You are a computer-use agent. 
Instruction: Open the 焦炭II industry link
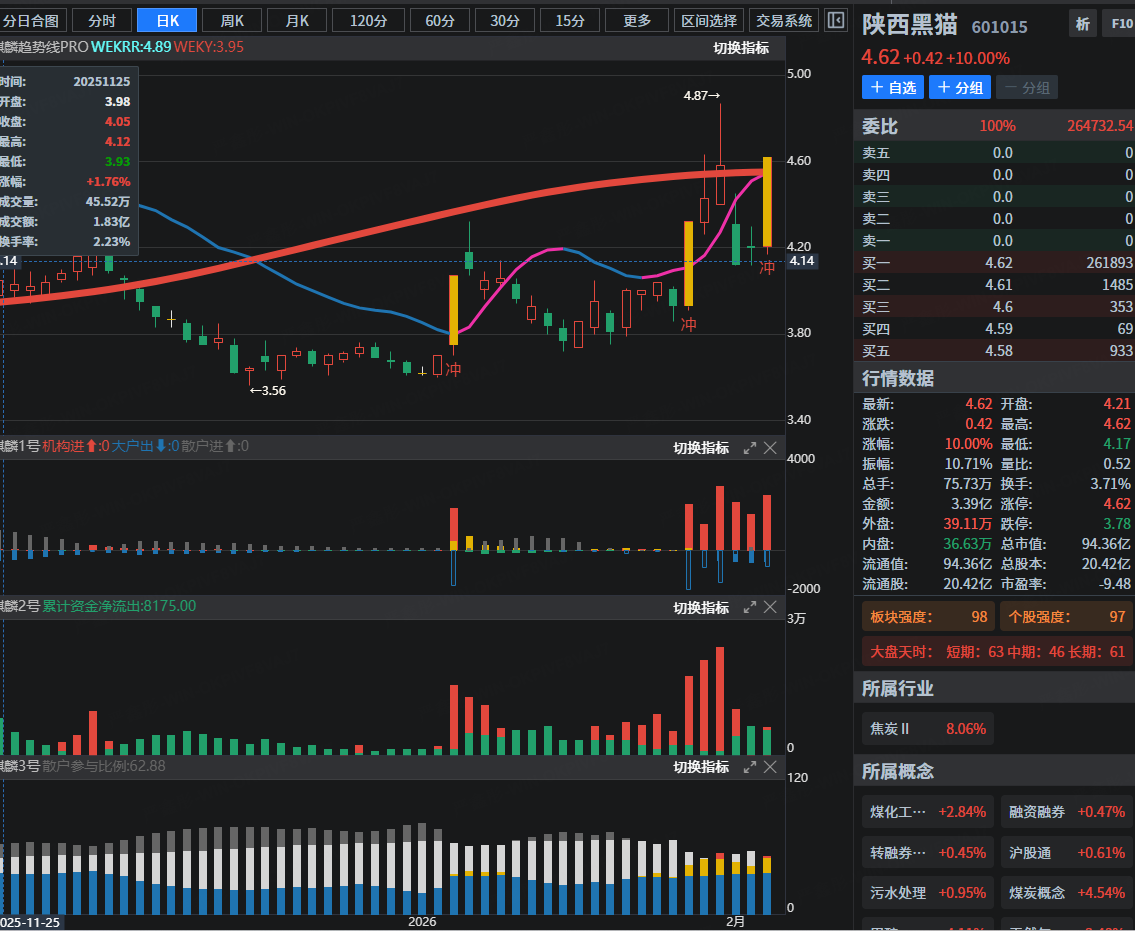pos(927,729)
